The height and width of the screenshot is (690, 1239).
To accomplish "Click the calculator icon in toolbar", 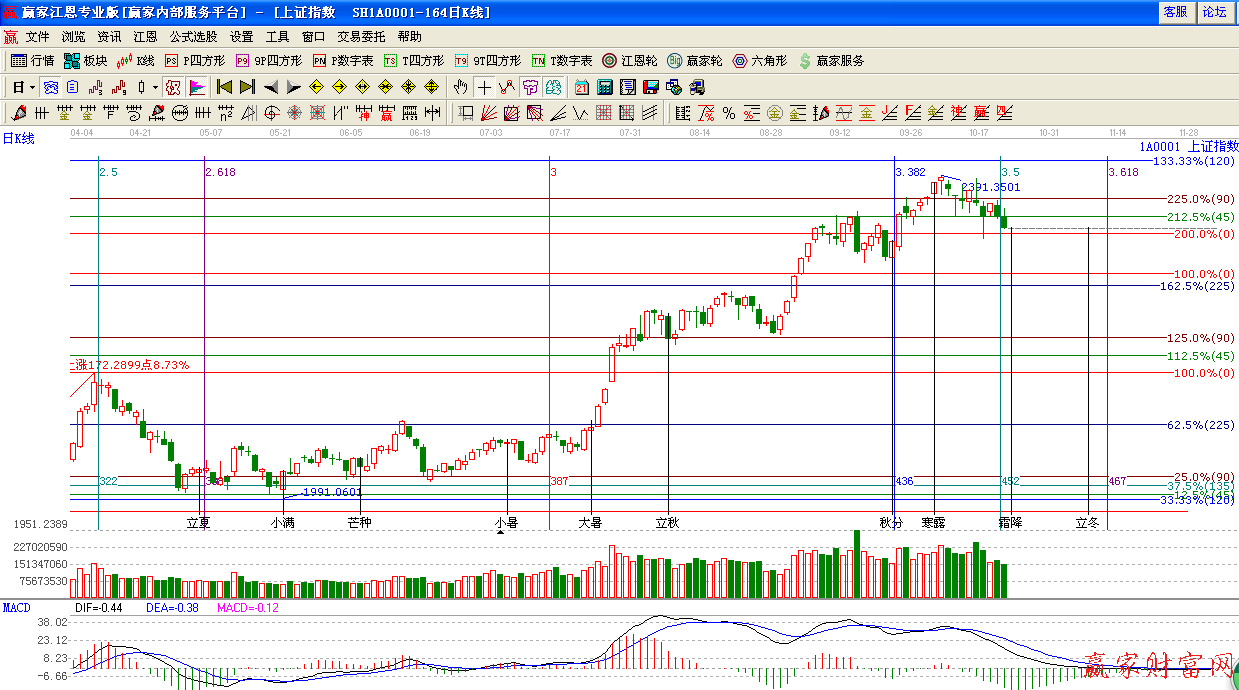I will [604, 87].
